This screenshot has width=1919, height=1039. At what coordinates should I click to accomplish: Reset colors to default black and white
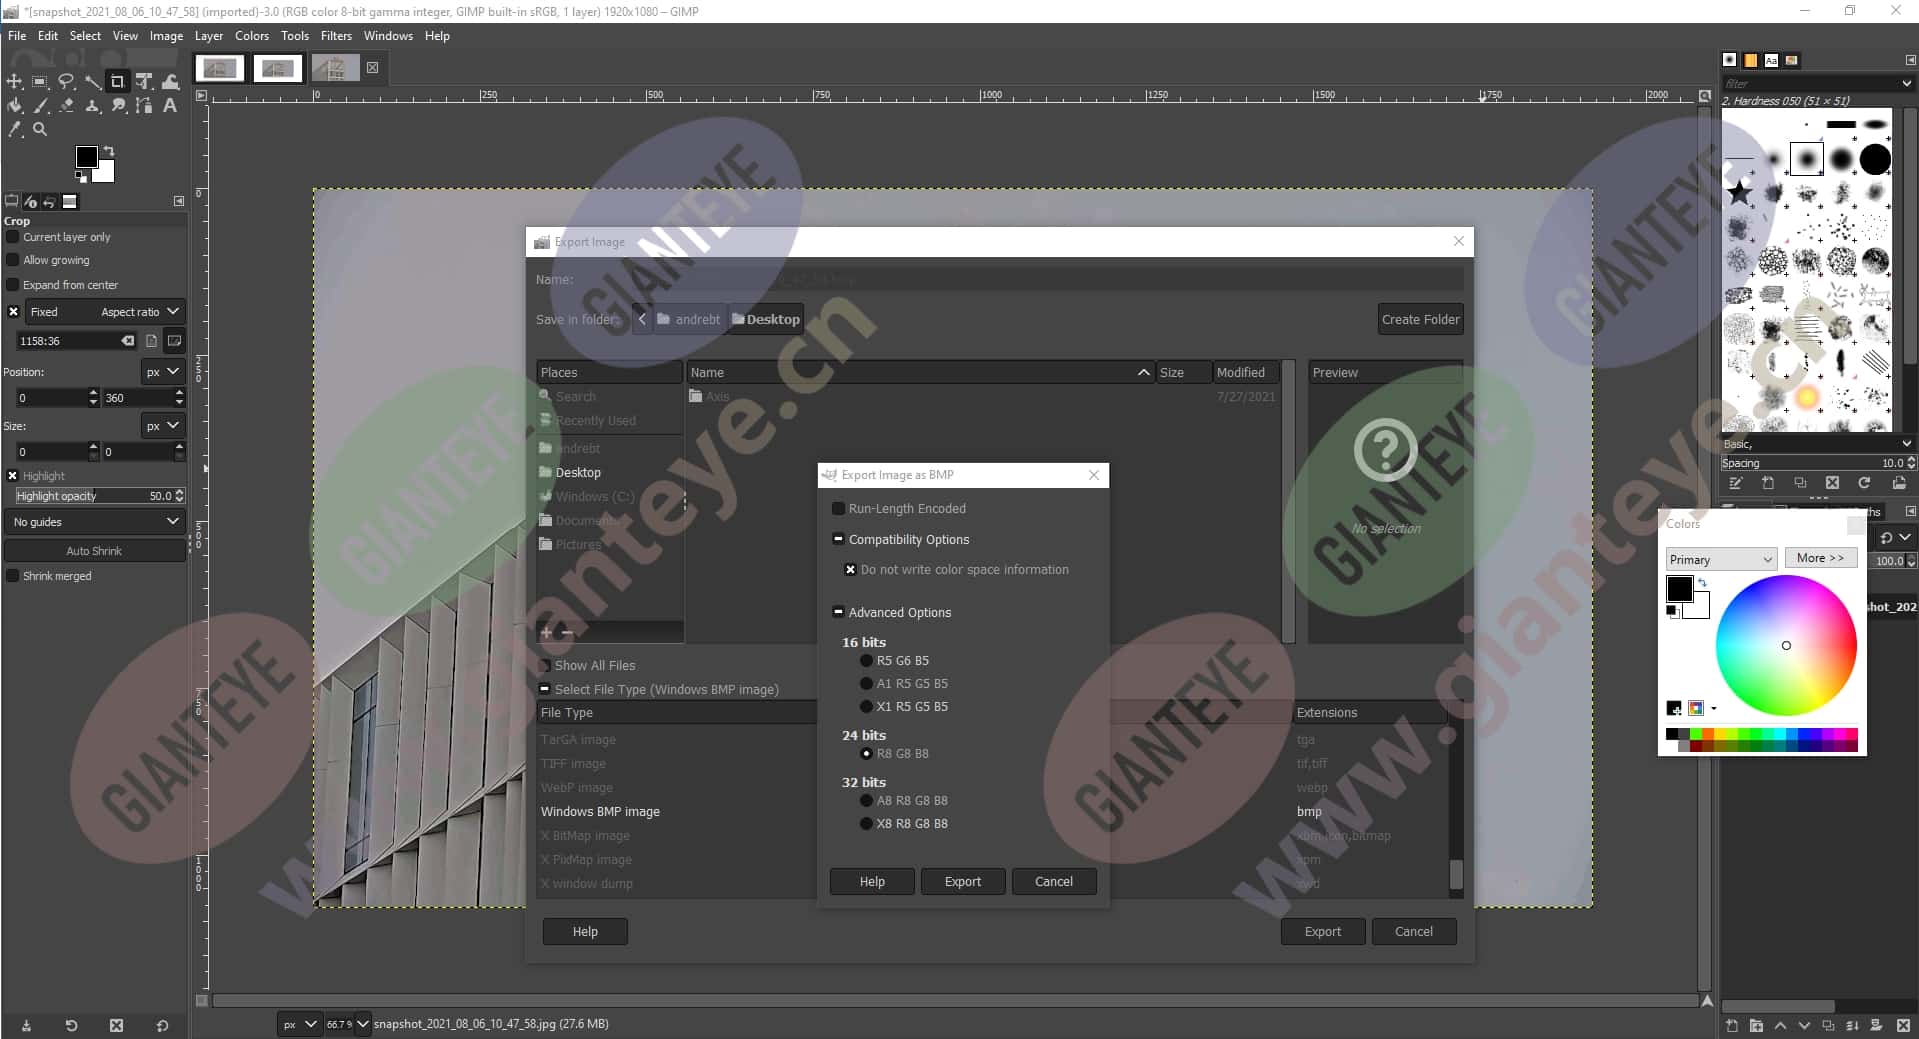(x=81, y=177)
